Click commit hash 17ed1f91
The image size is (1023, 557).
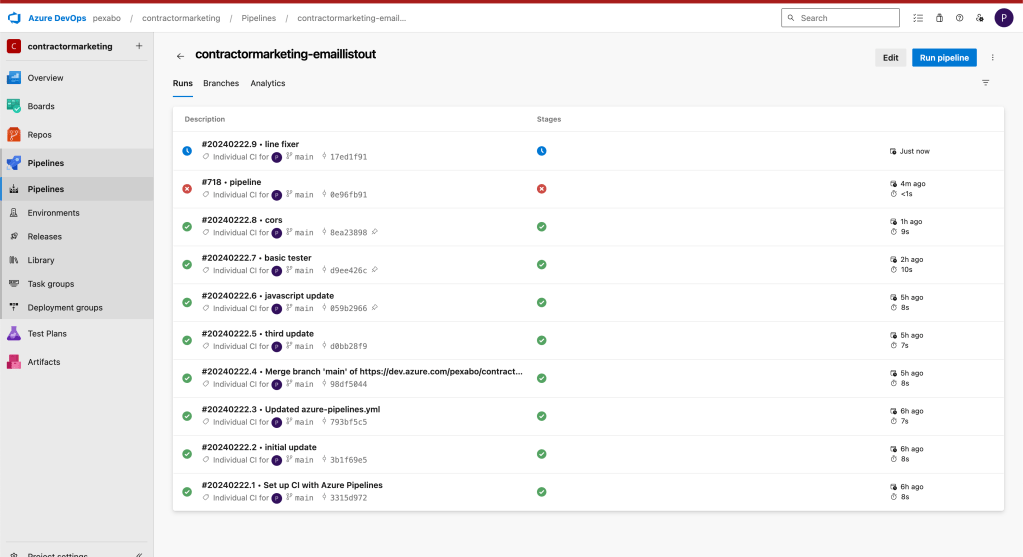click(348, 157)
